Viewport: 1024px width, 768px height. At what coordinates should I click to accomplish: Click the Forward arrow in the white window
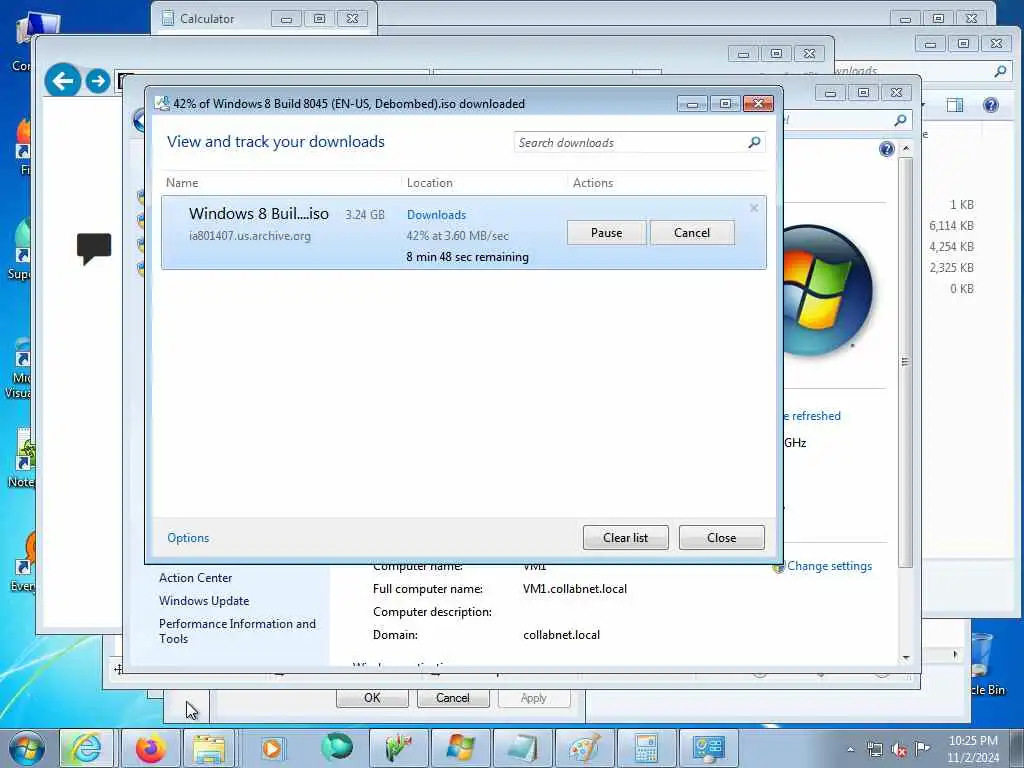[98, 81]
